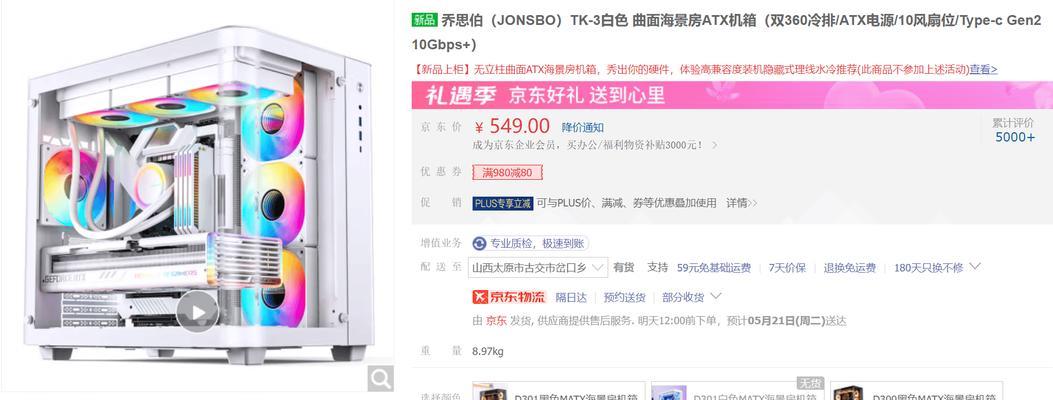Open the 查看> link in red notice
Screen dimensions: 1053x400
click(x=983, y=69)
